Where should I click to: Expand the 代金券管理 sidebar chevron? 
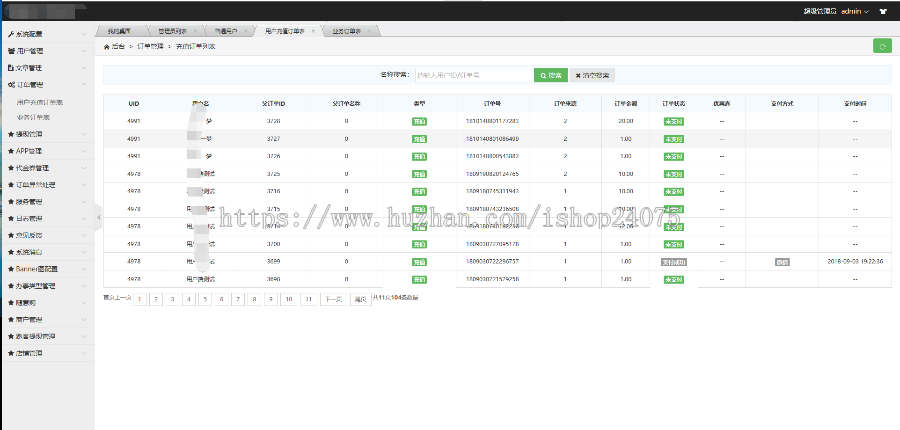point(84,168)
